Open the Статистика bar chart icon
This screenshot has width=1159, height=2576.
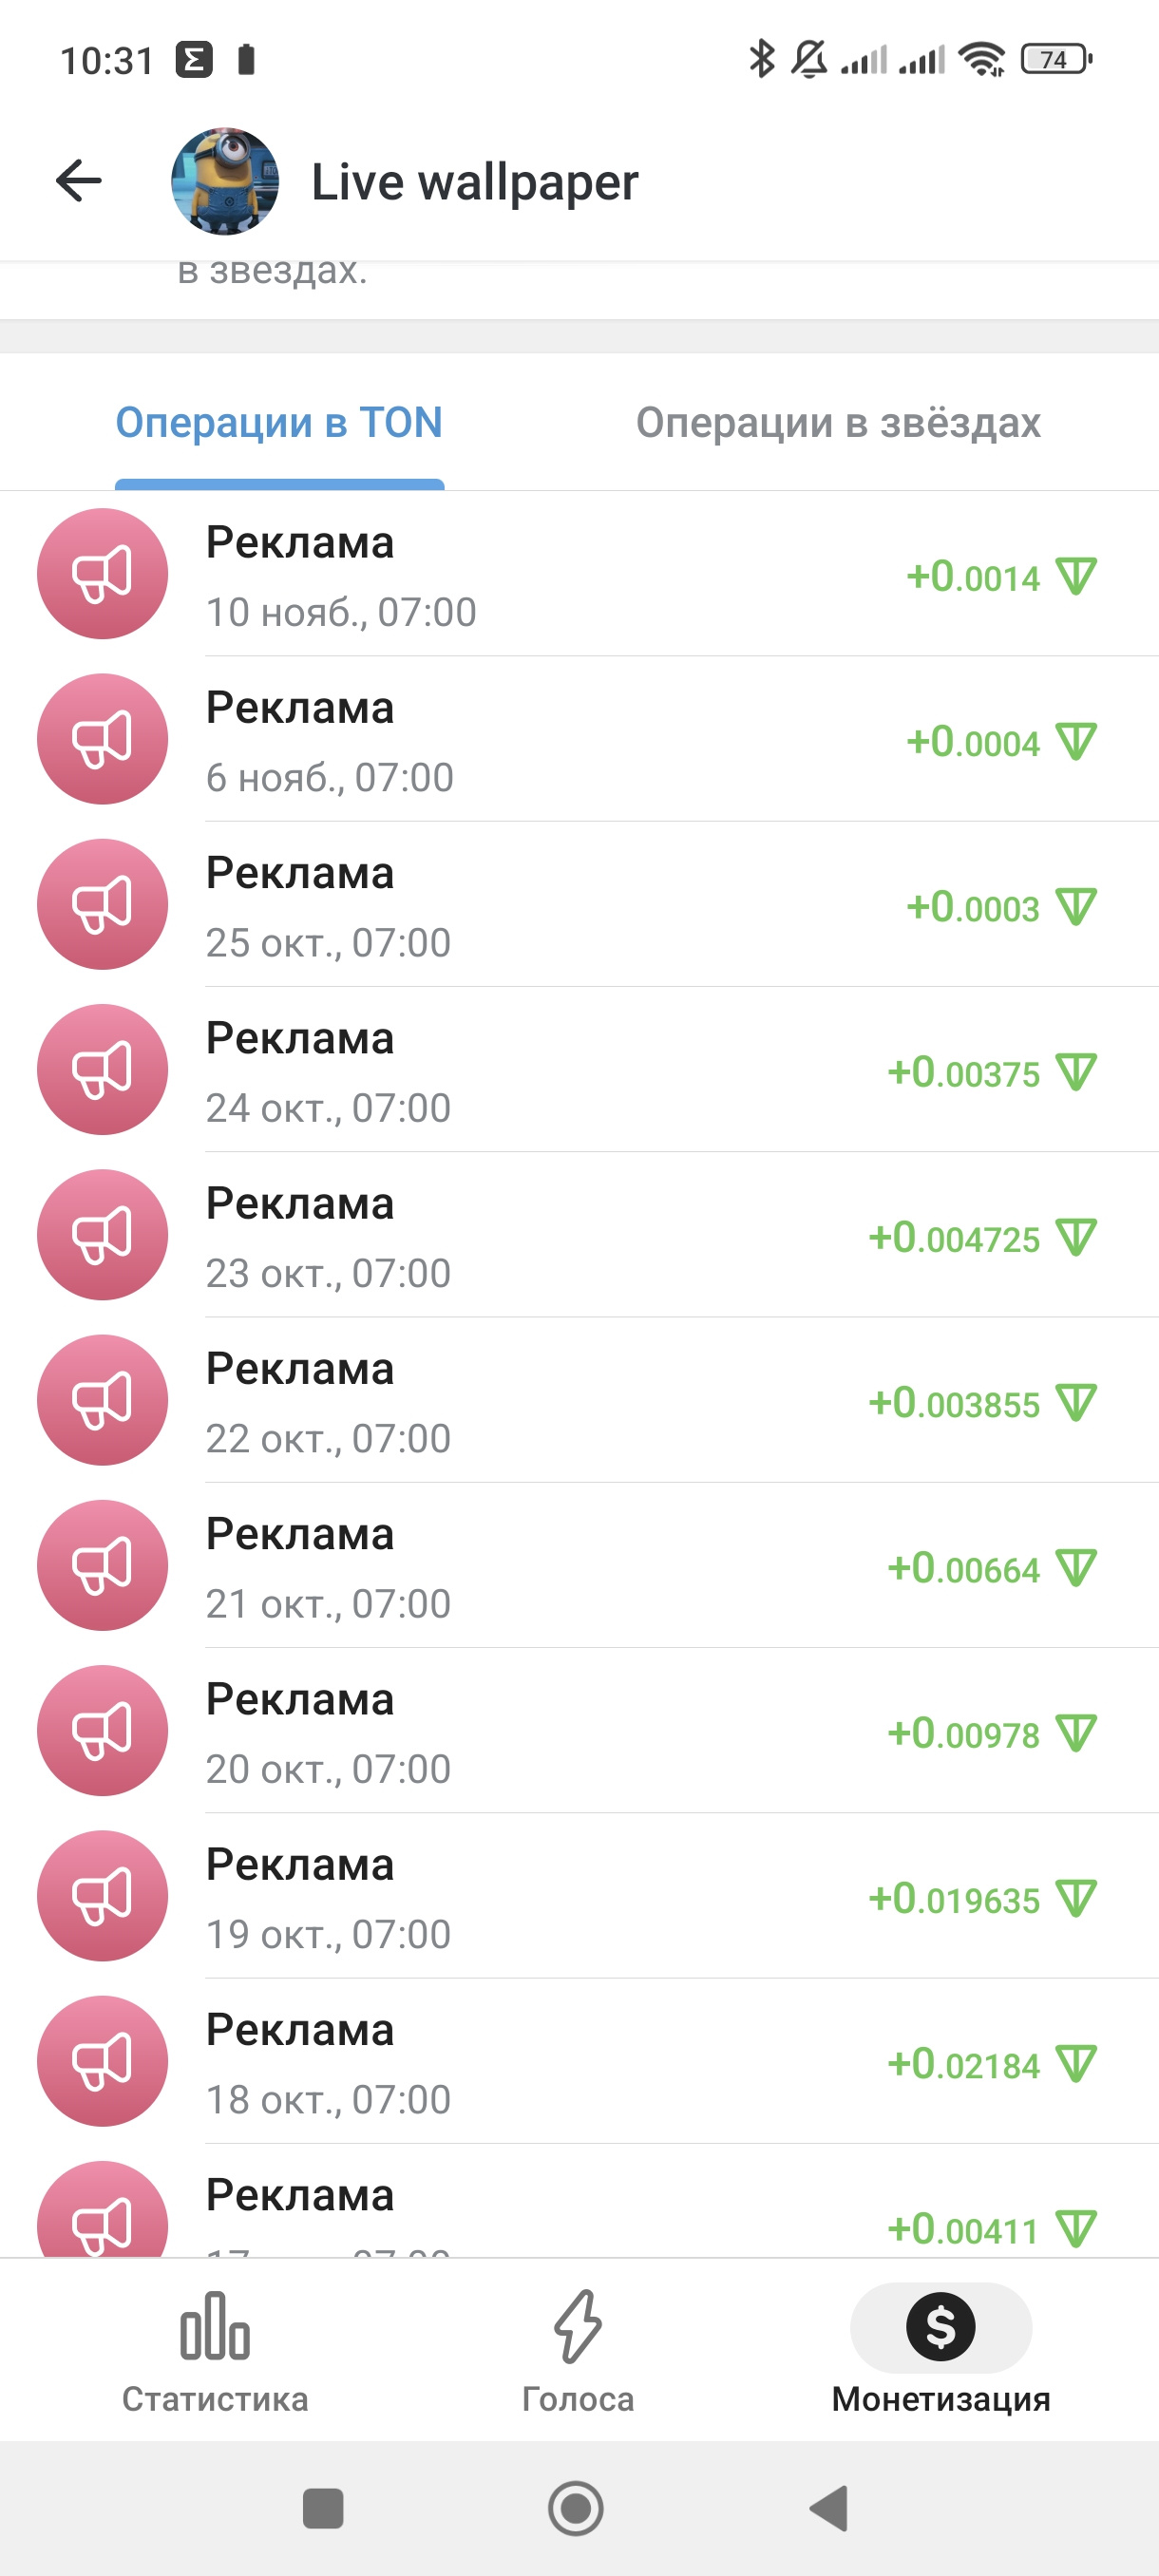[x=215, y=2326]
